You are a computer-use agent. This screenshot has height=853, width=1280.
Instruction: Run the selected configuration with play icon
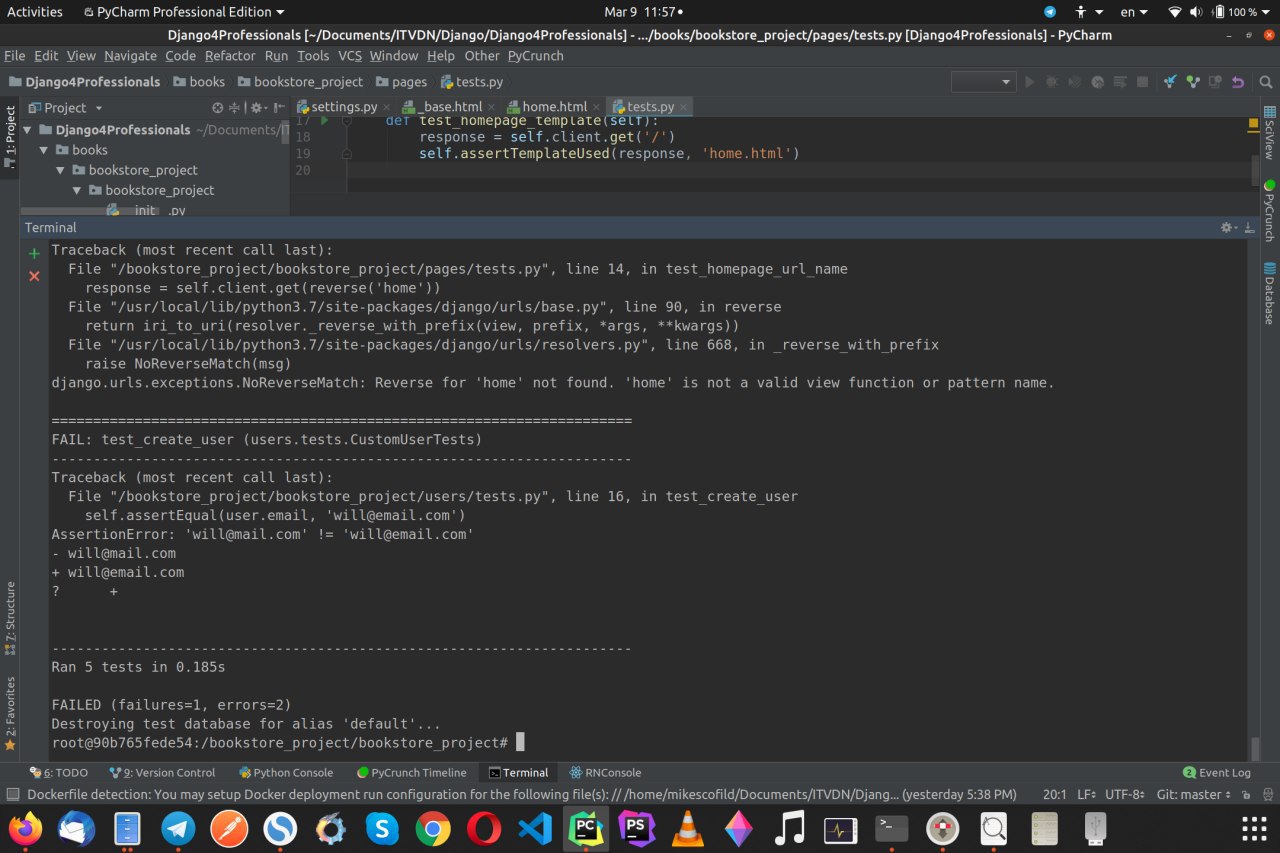1030,82
